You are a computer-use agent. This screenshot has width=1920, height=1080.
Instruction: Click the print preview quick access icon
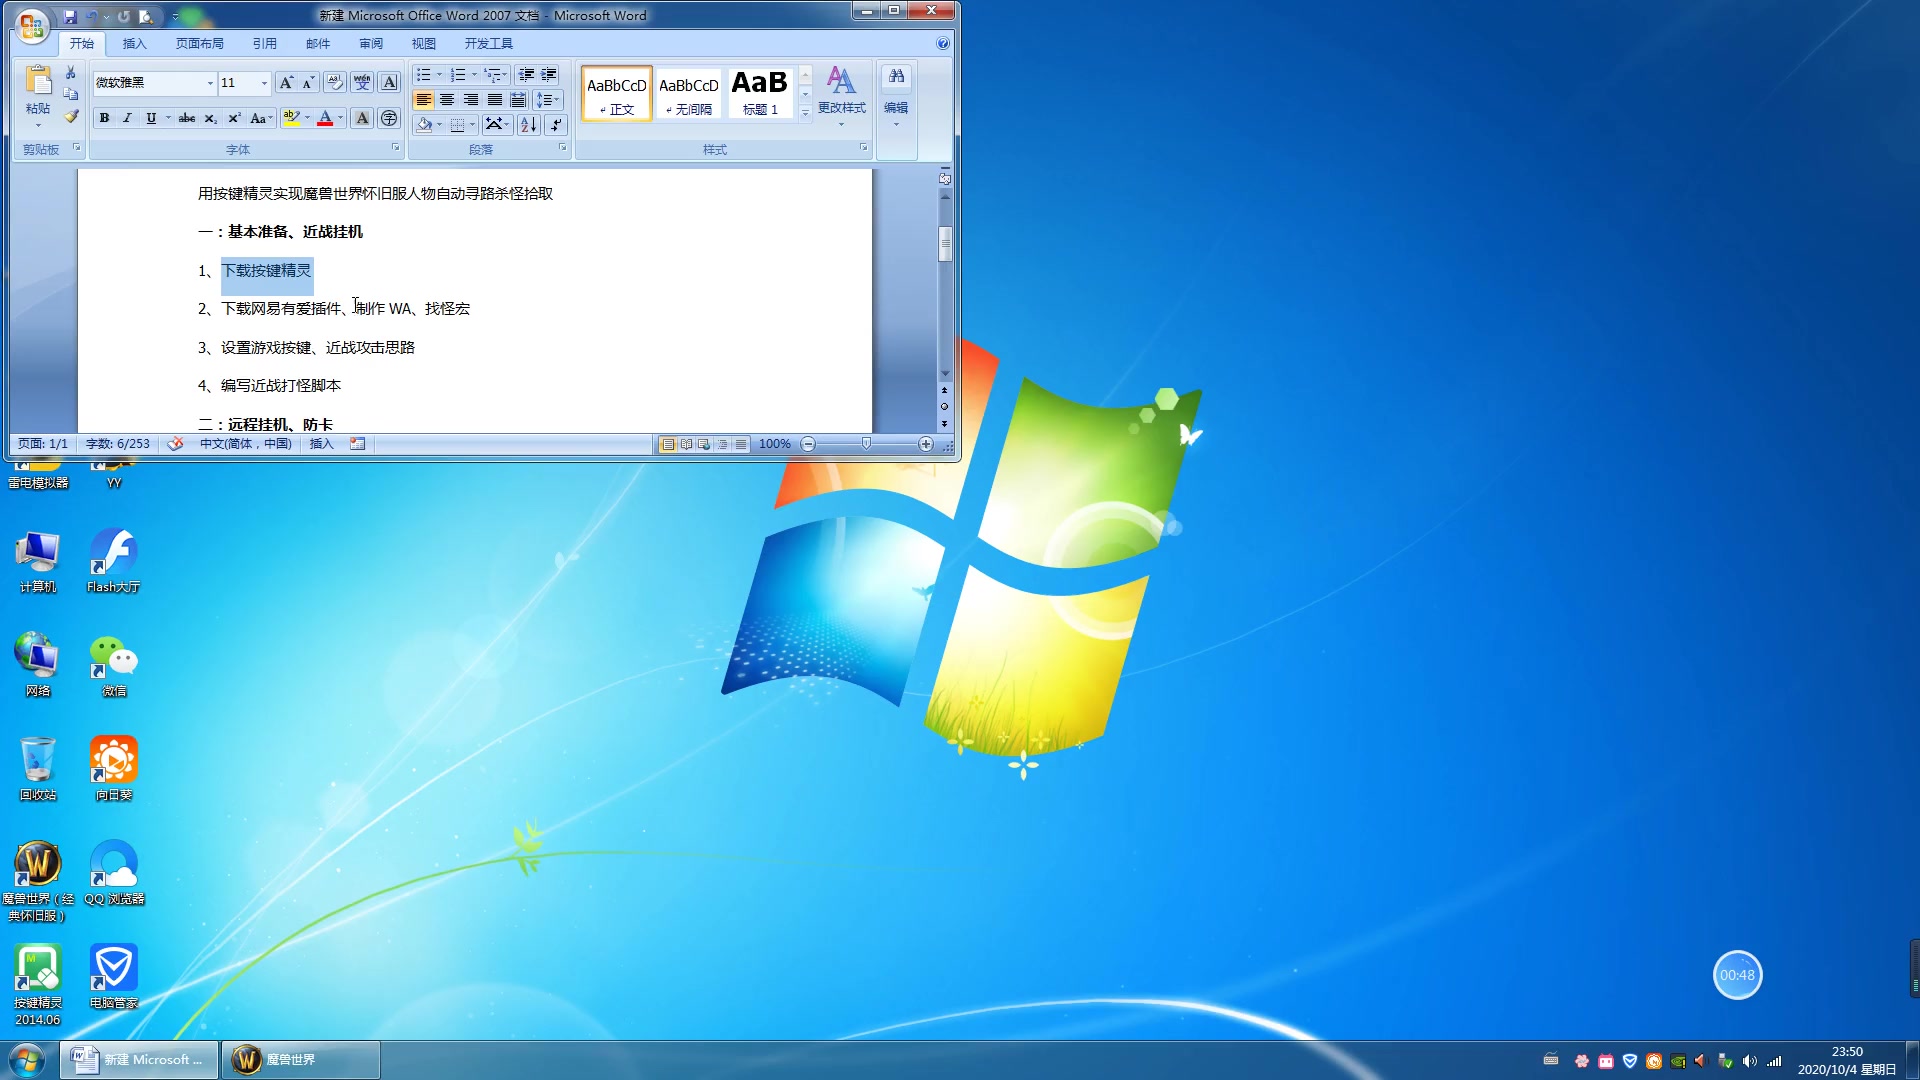[146, 16]
